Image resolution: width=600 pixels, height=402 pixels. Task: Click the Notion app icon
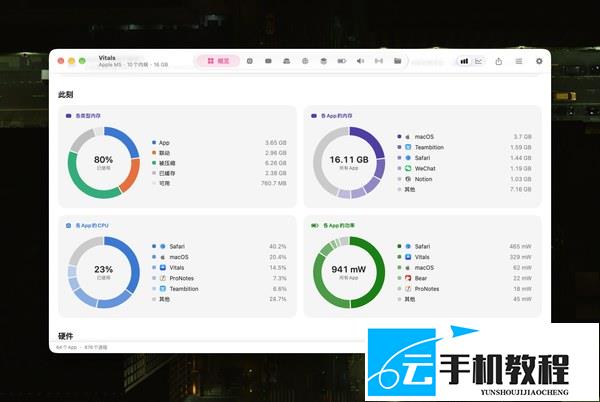[408, 179]
